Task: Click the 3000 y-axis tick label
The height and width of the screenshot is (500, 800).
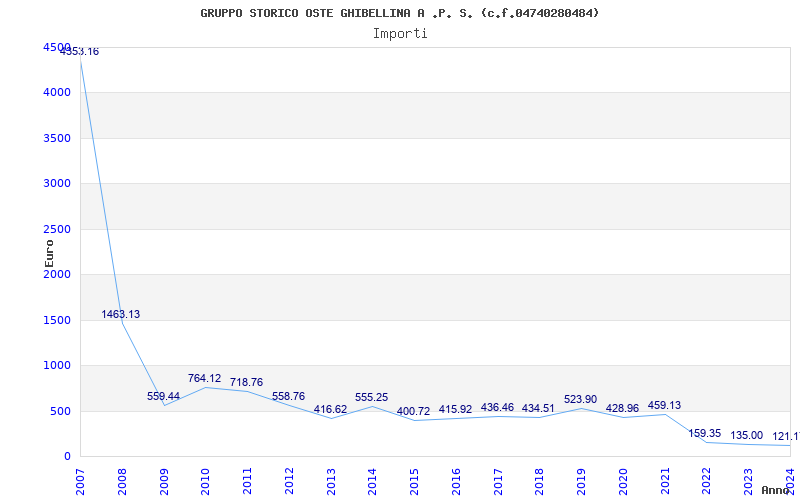Action: coord(57,184)
